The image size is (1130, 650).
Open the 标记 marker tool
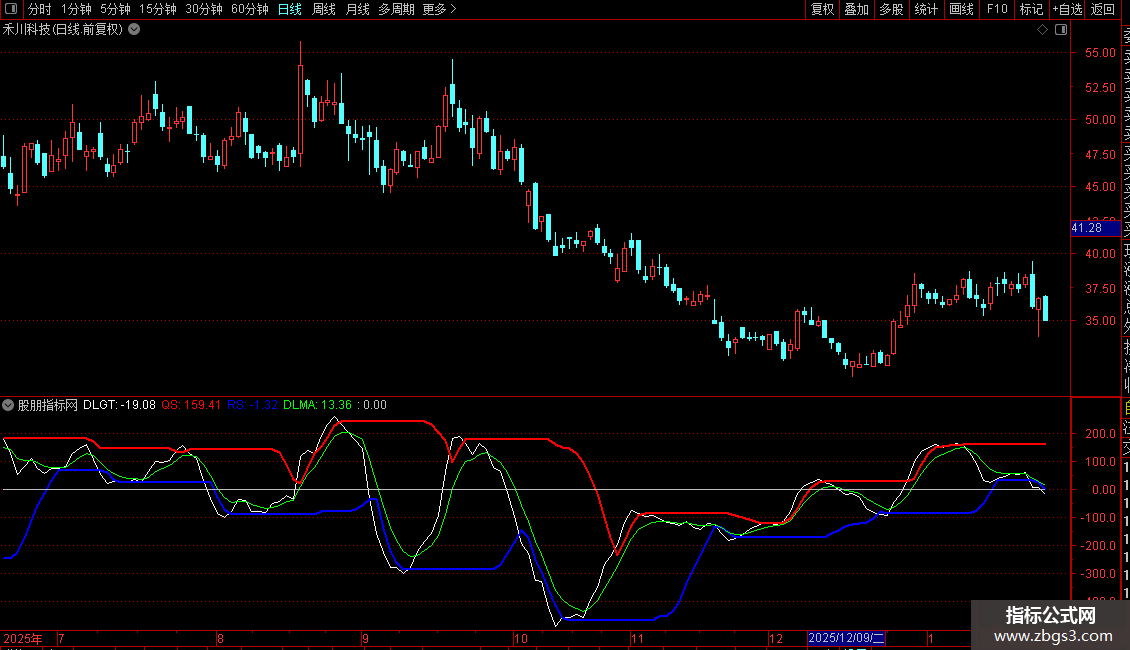1031,9
